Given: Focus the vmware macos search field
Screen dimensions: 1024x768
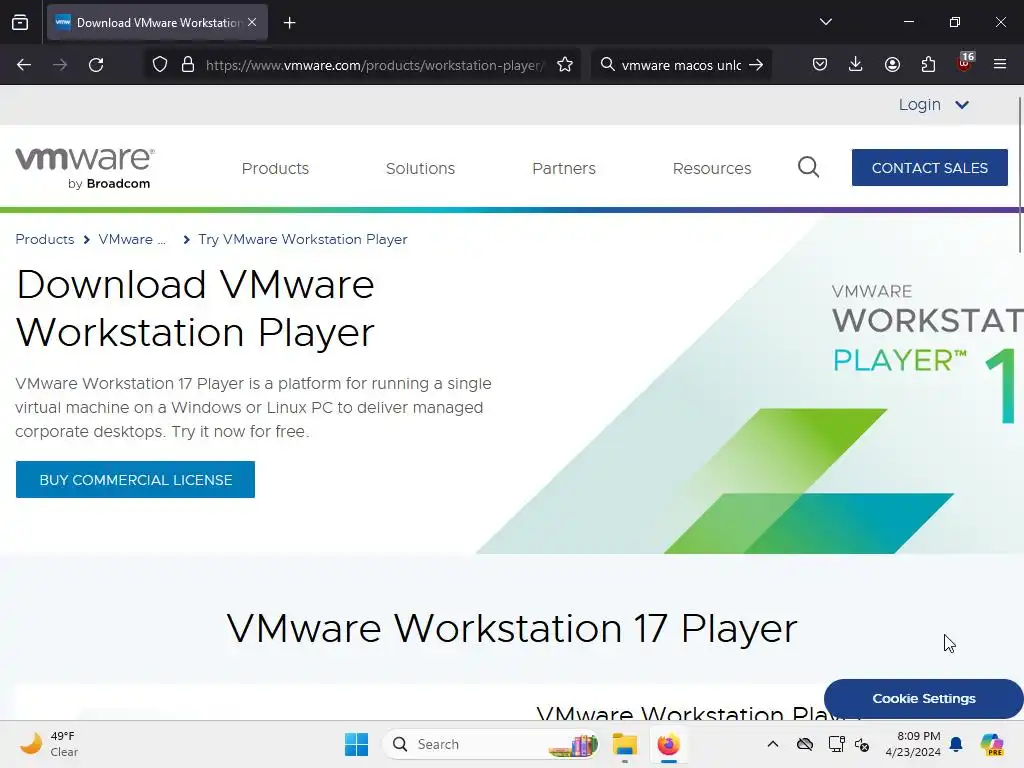Looking at the screenshot, I should click(x=680, y=65).
